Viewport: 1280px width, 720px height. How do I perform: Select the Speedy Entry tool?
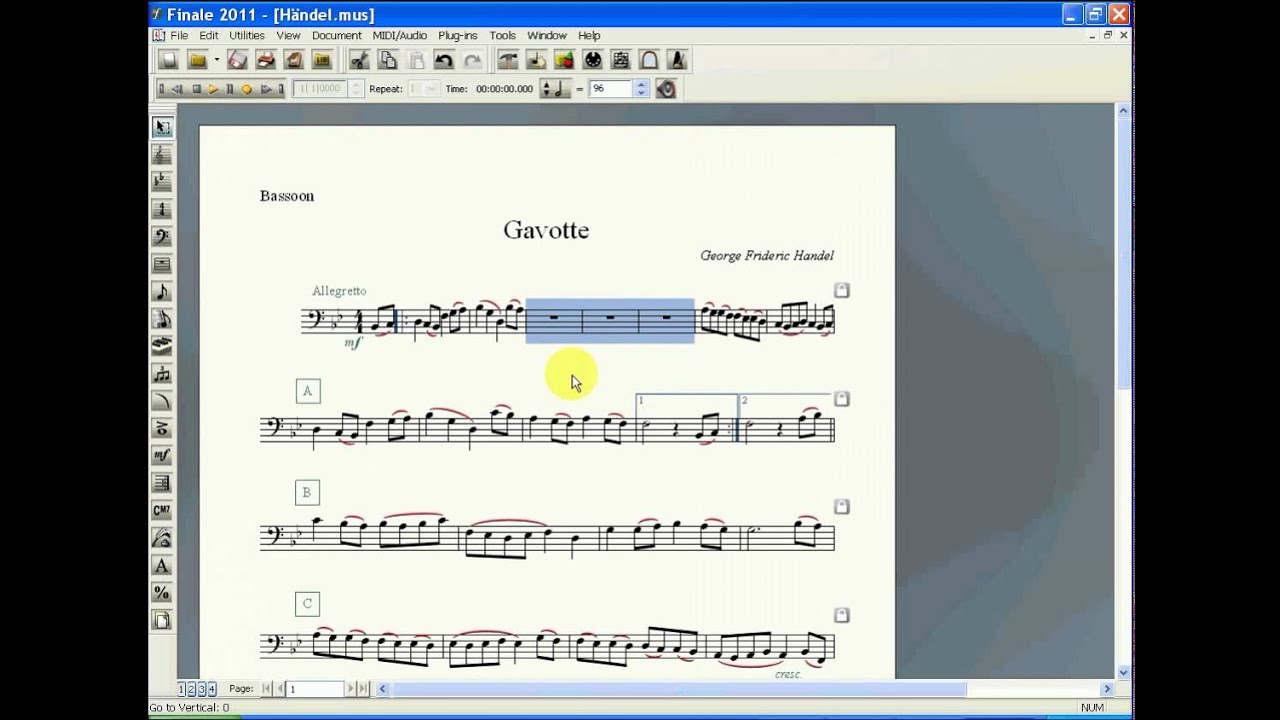[162, 319]
